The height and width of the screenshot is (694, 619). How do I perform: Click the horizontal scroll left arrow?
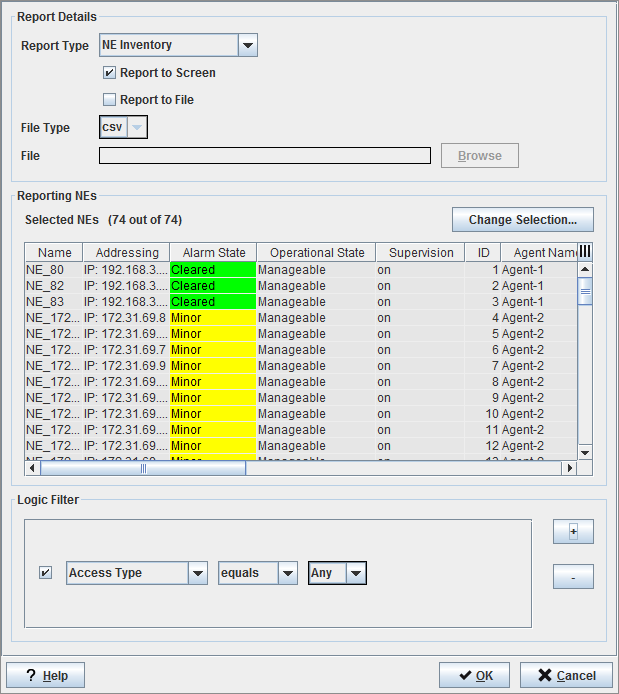click(x=32, y=468)
